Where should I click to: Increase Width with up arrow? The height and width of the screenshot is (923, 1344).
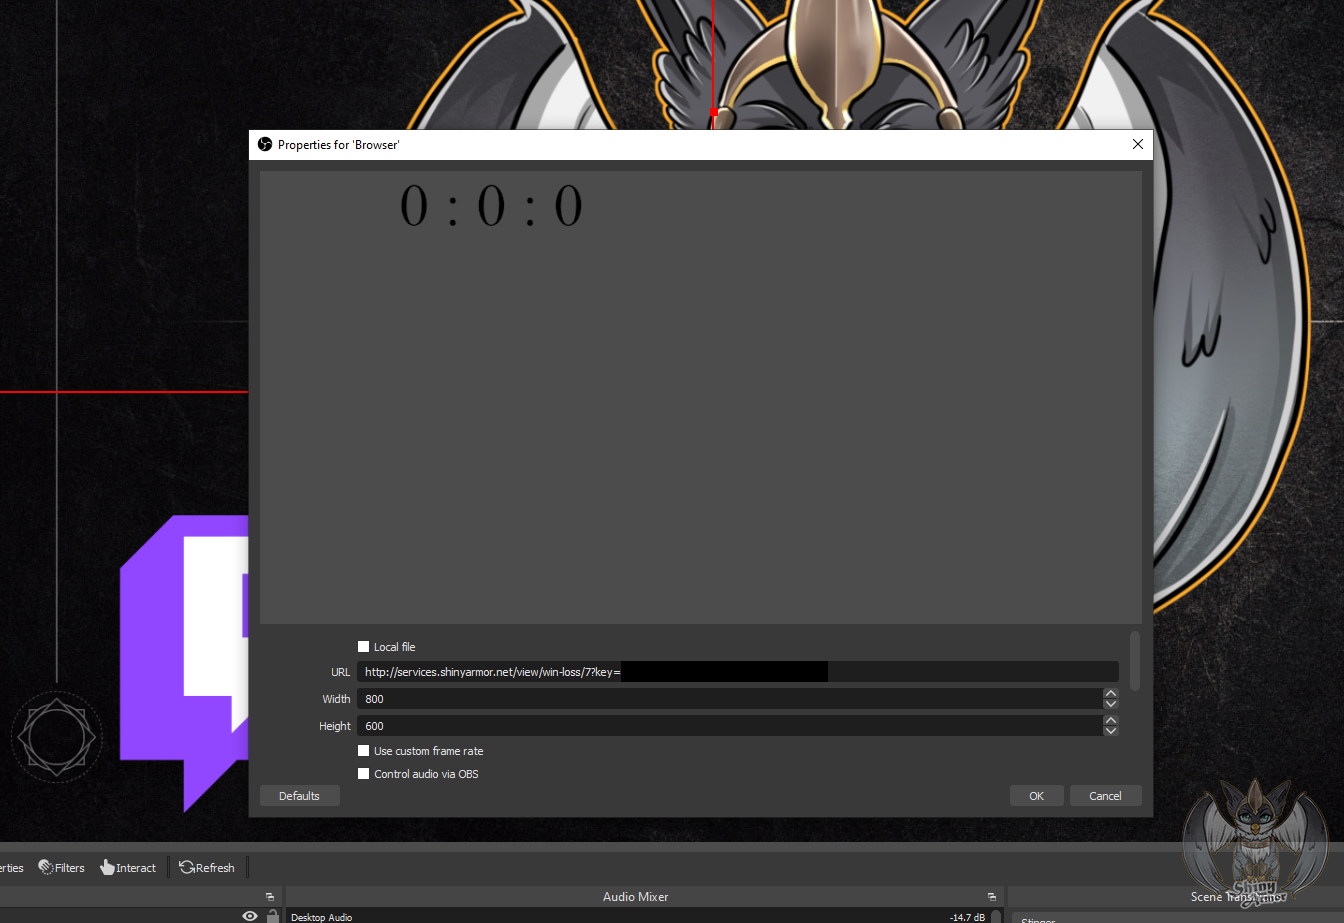point(1110,693)
